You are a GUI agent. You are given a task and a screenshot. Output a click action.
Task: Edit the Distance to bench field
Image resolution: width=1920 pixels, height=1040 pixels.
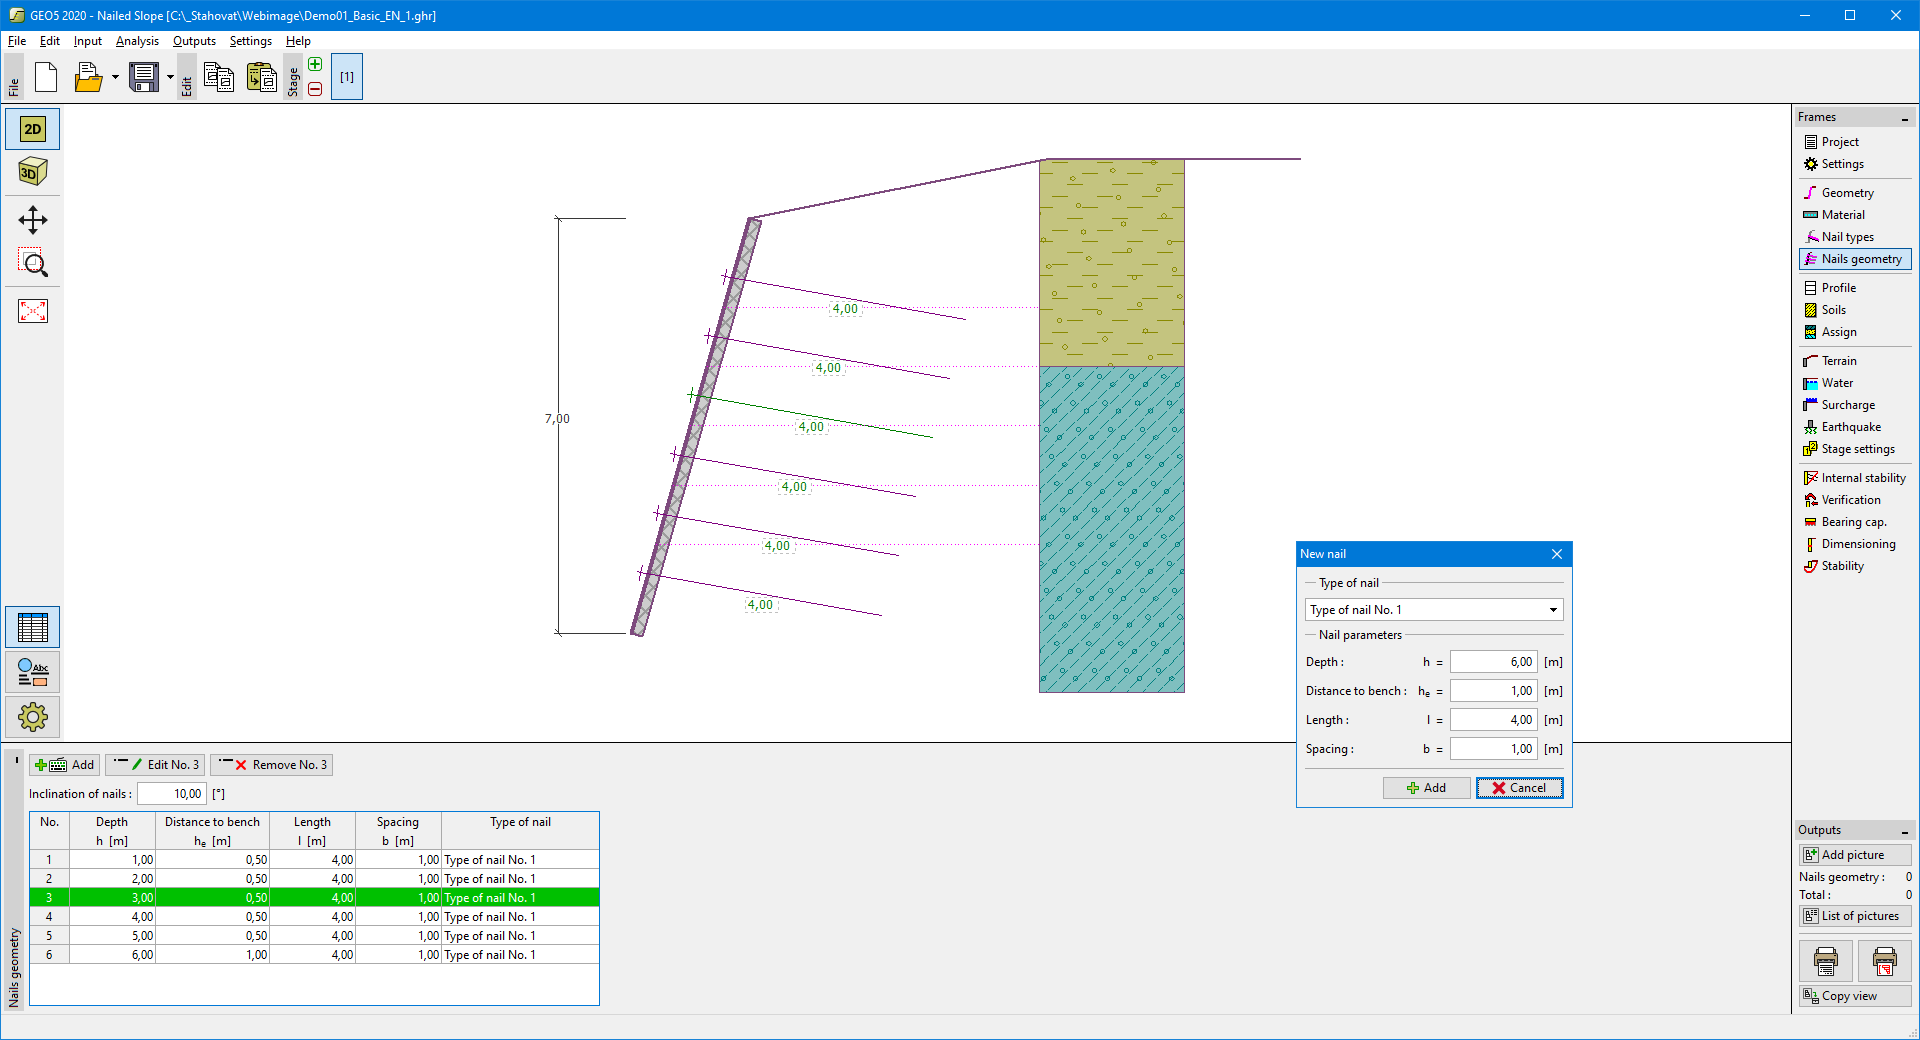coord(1493,691)
